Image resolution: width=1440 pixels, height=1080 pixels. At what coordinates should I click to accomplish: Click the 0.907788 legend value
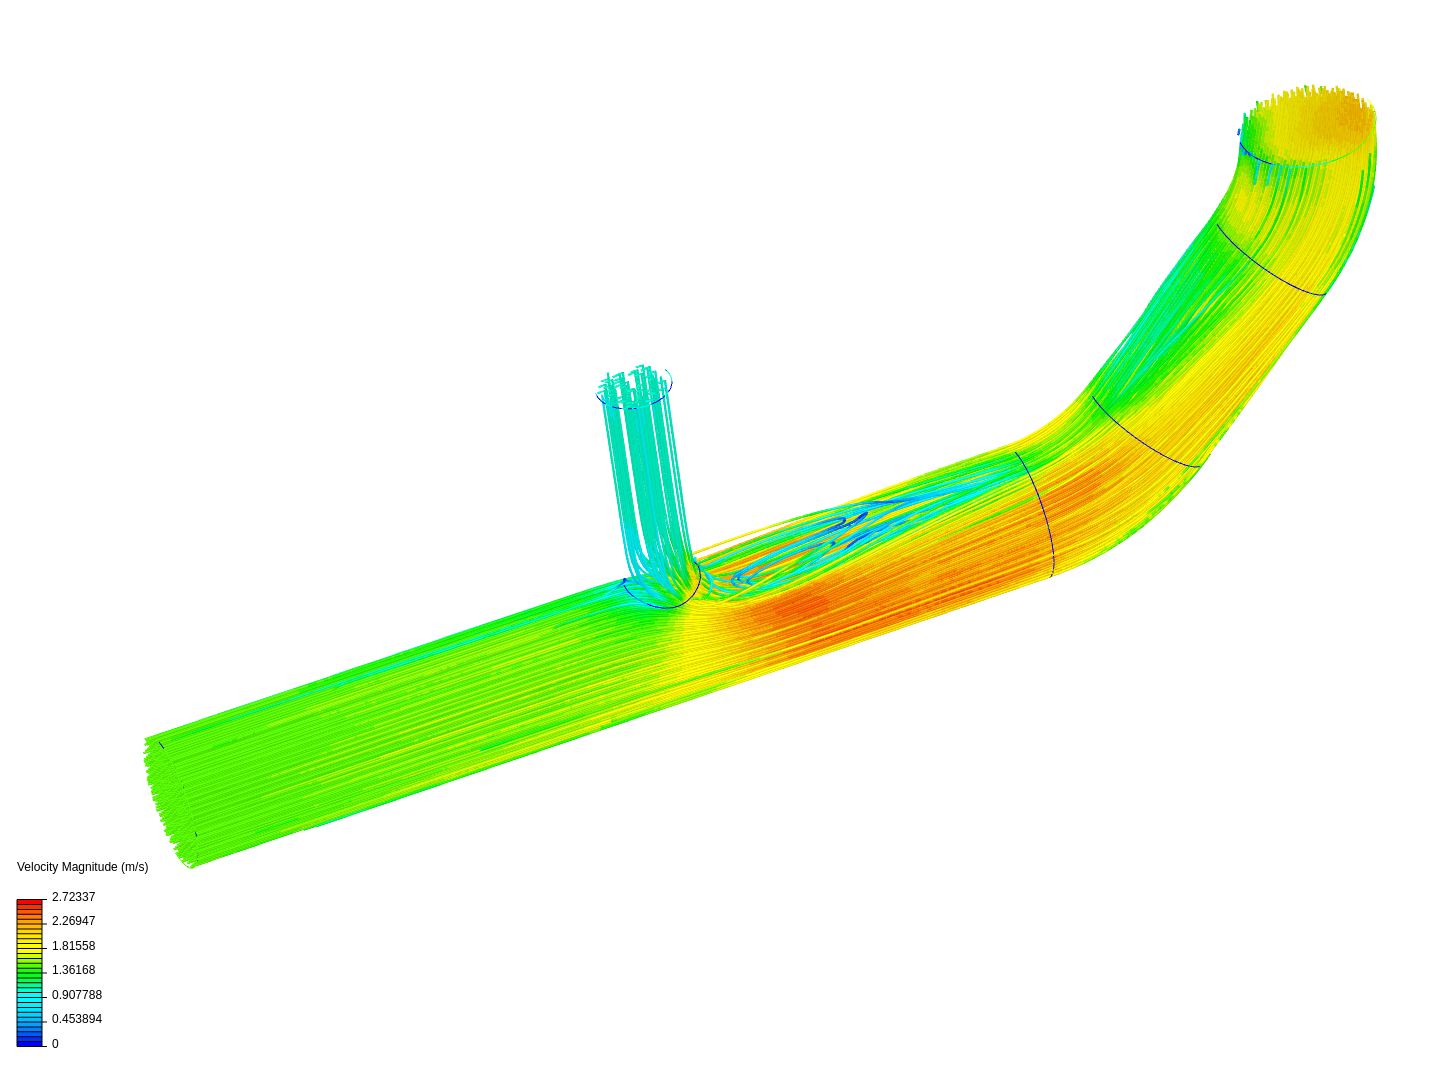tap(77, 995)
